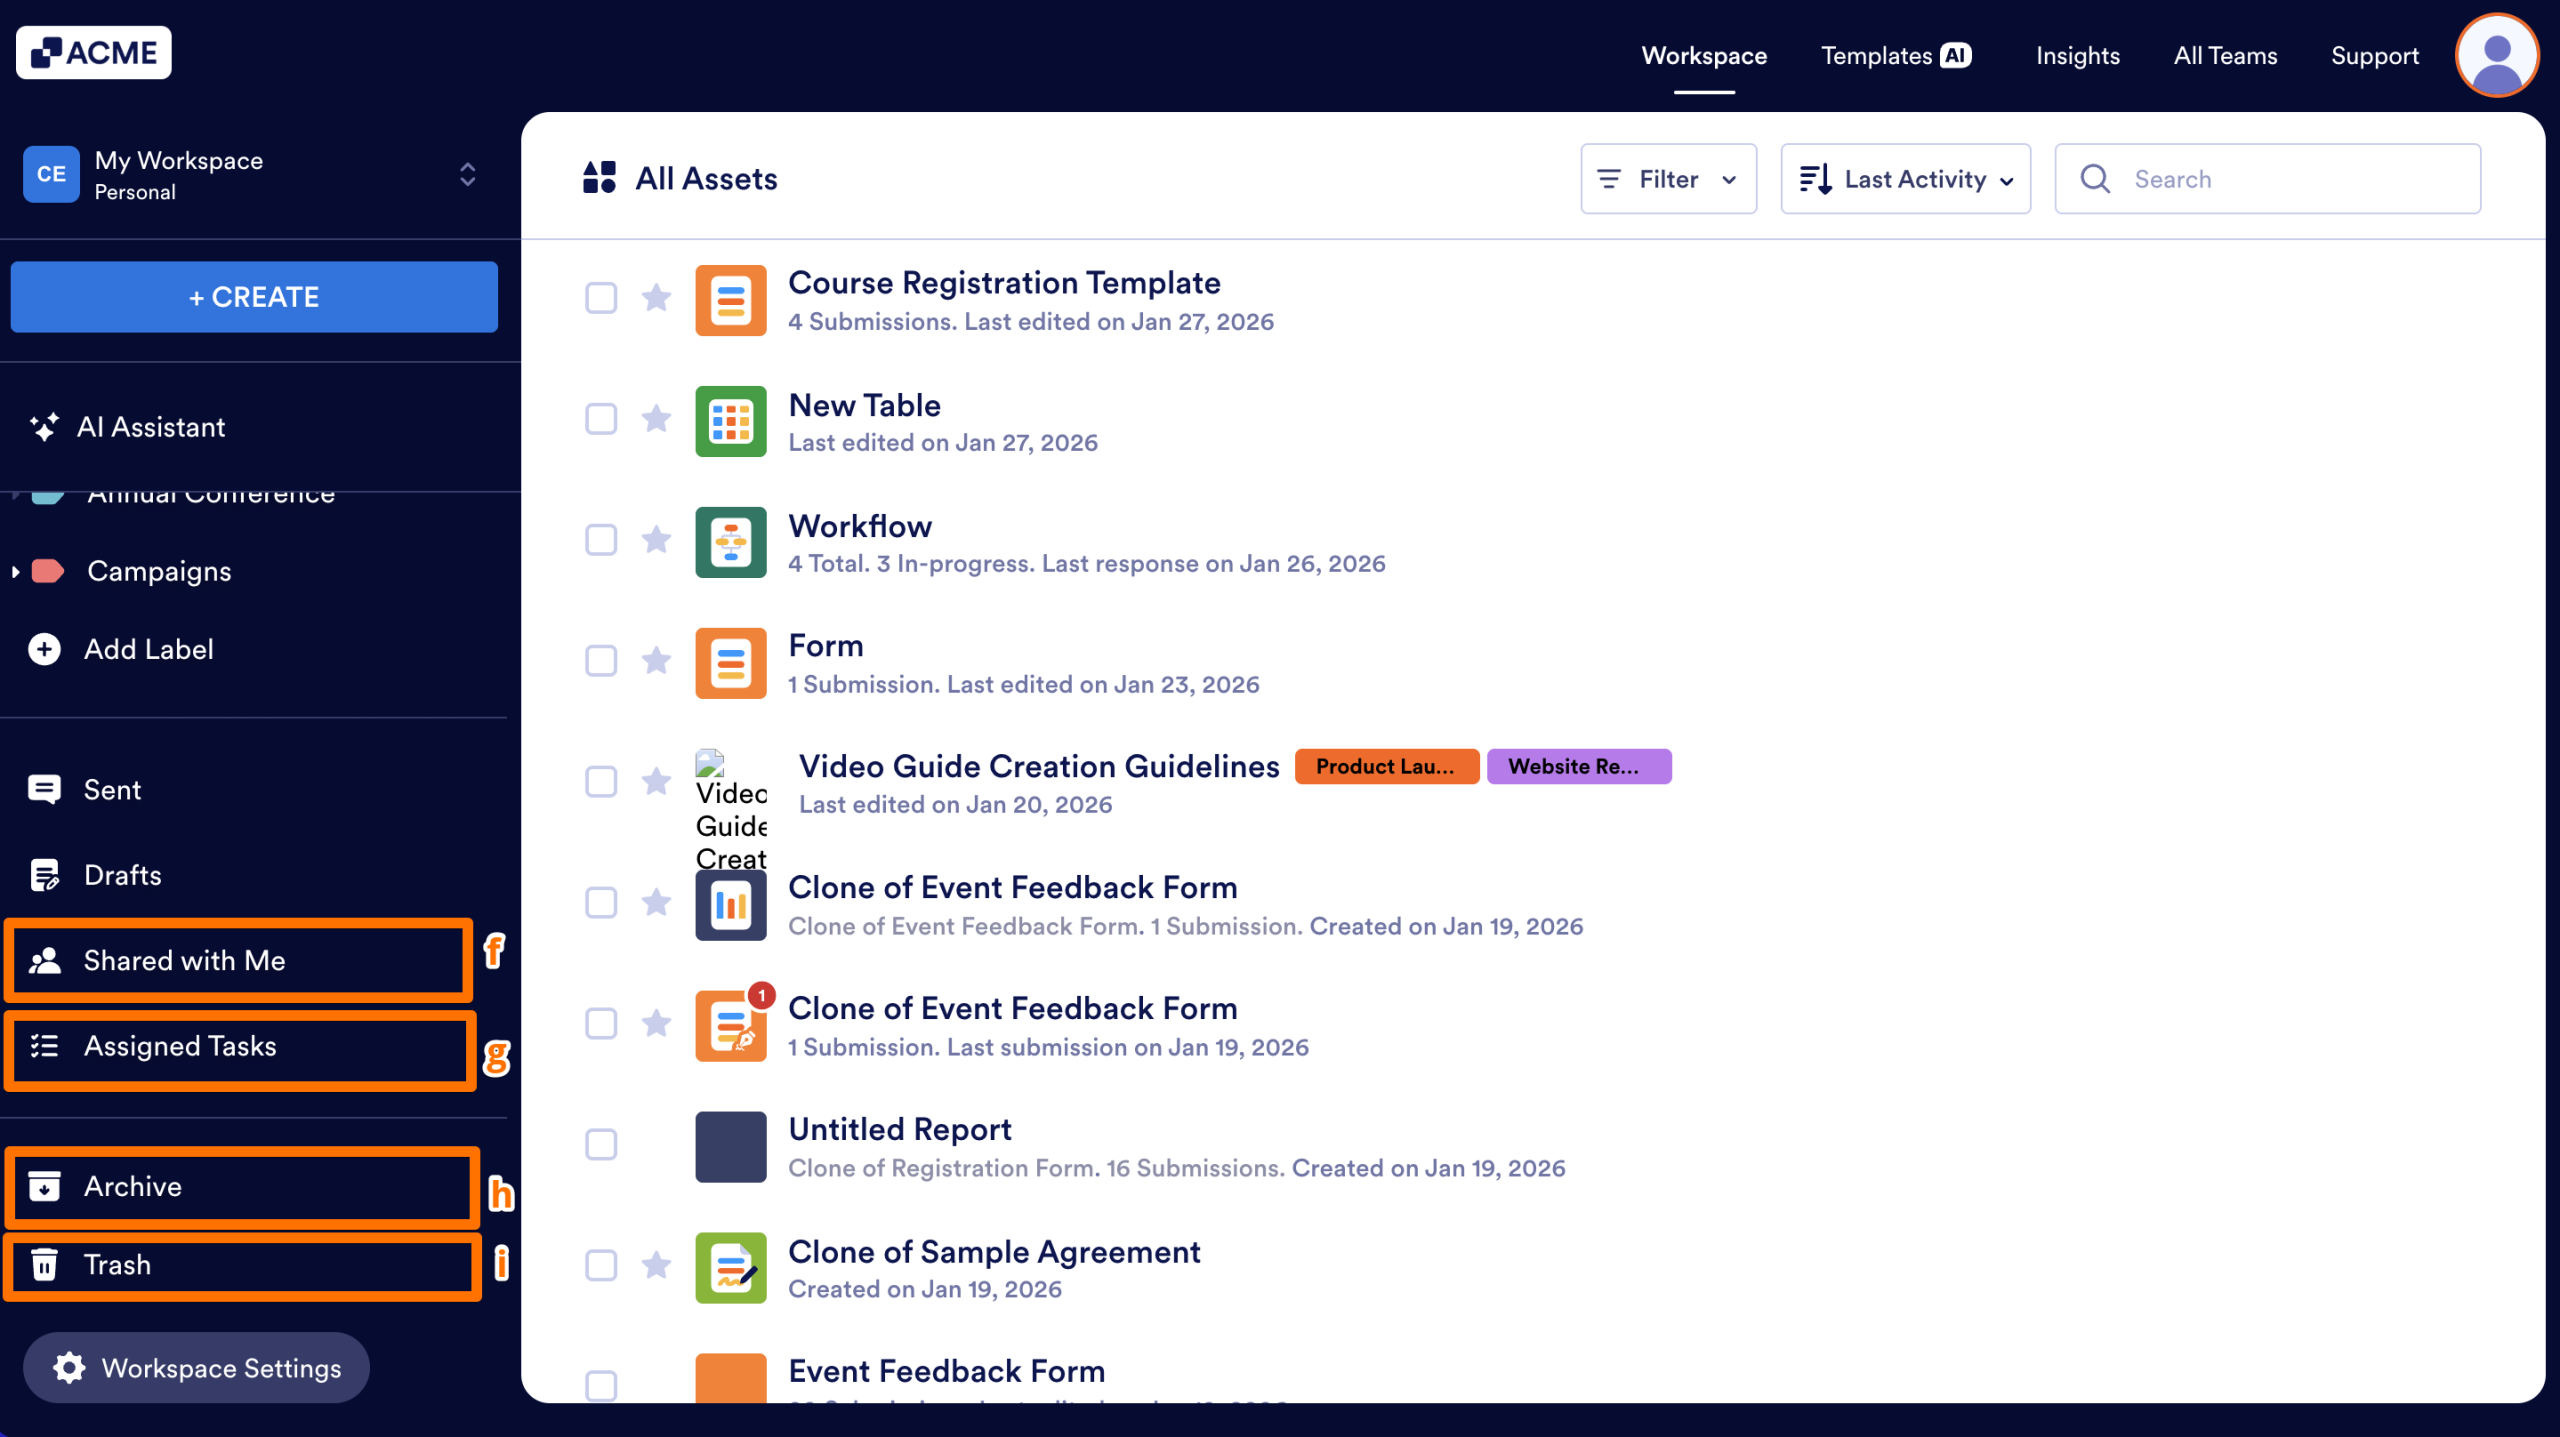Viewport: 2560px width, 1437px height.
Task: Open the Templates tab
Action: (x=1896, y=56)
